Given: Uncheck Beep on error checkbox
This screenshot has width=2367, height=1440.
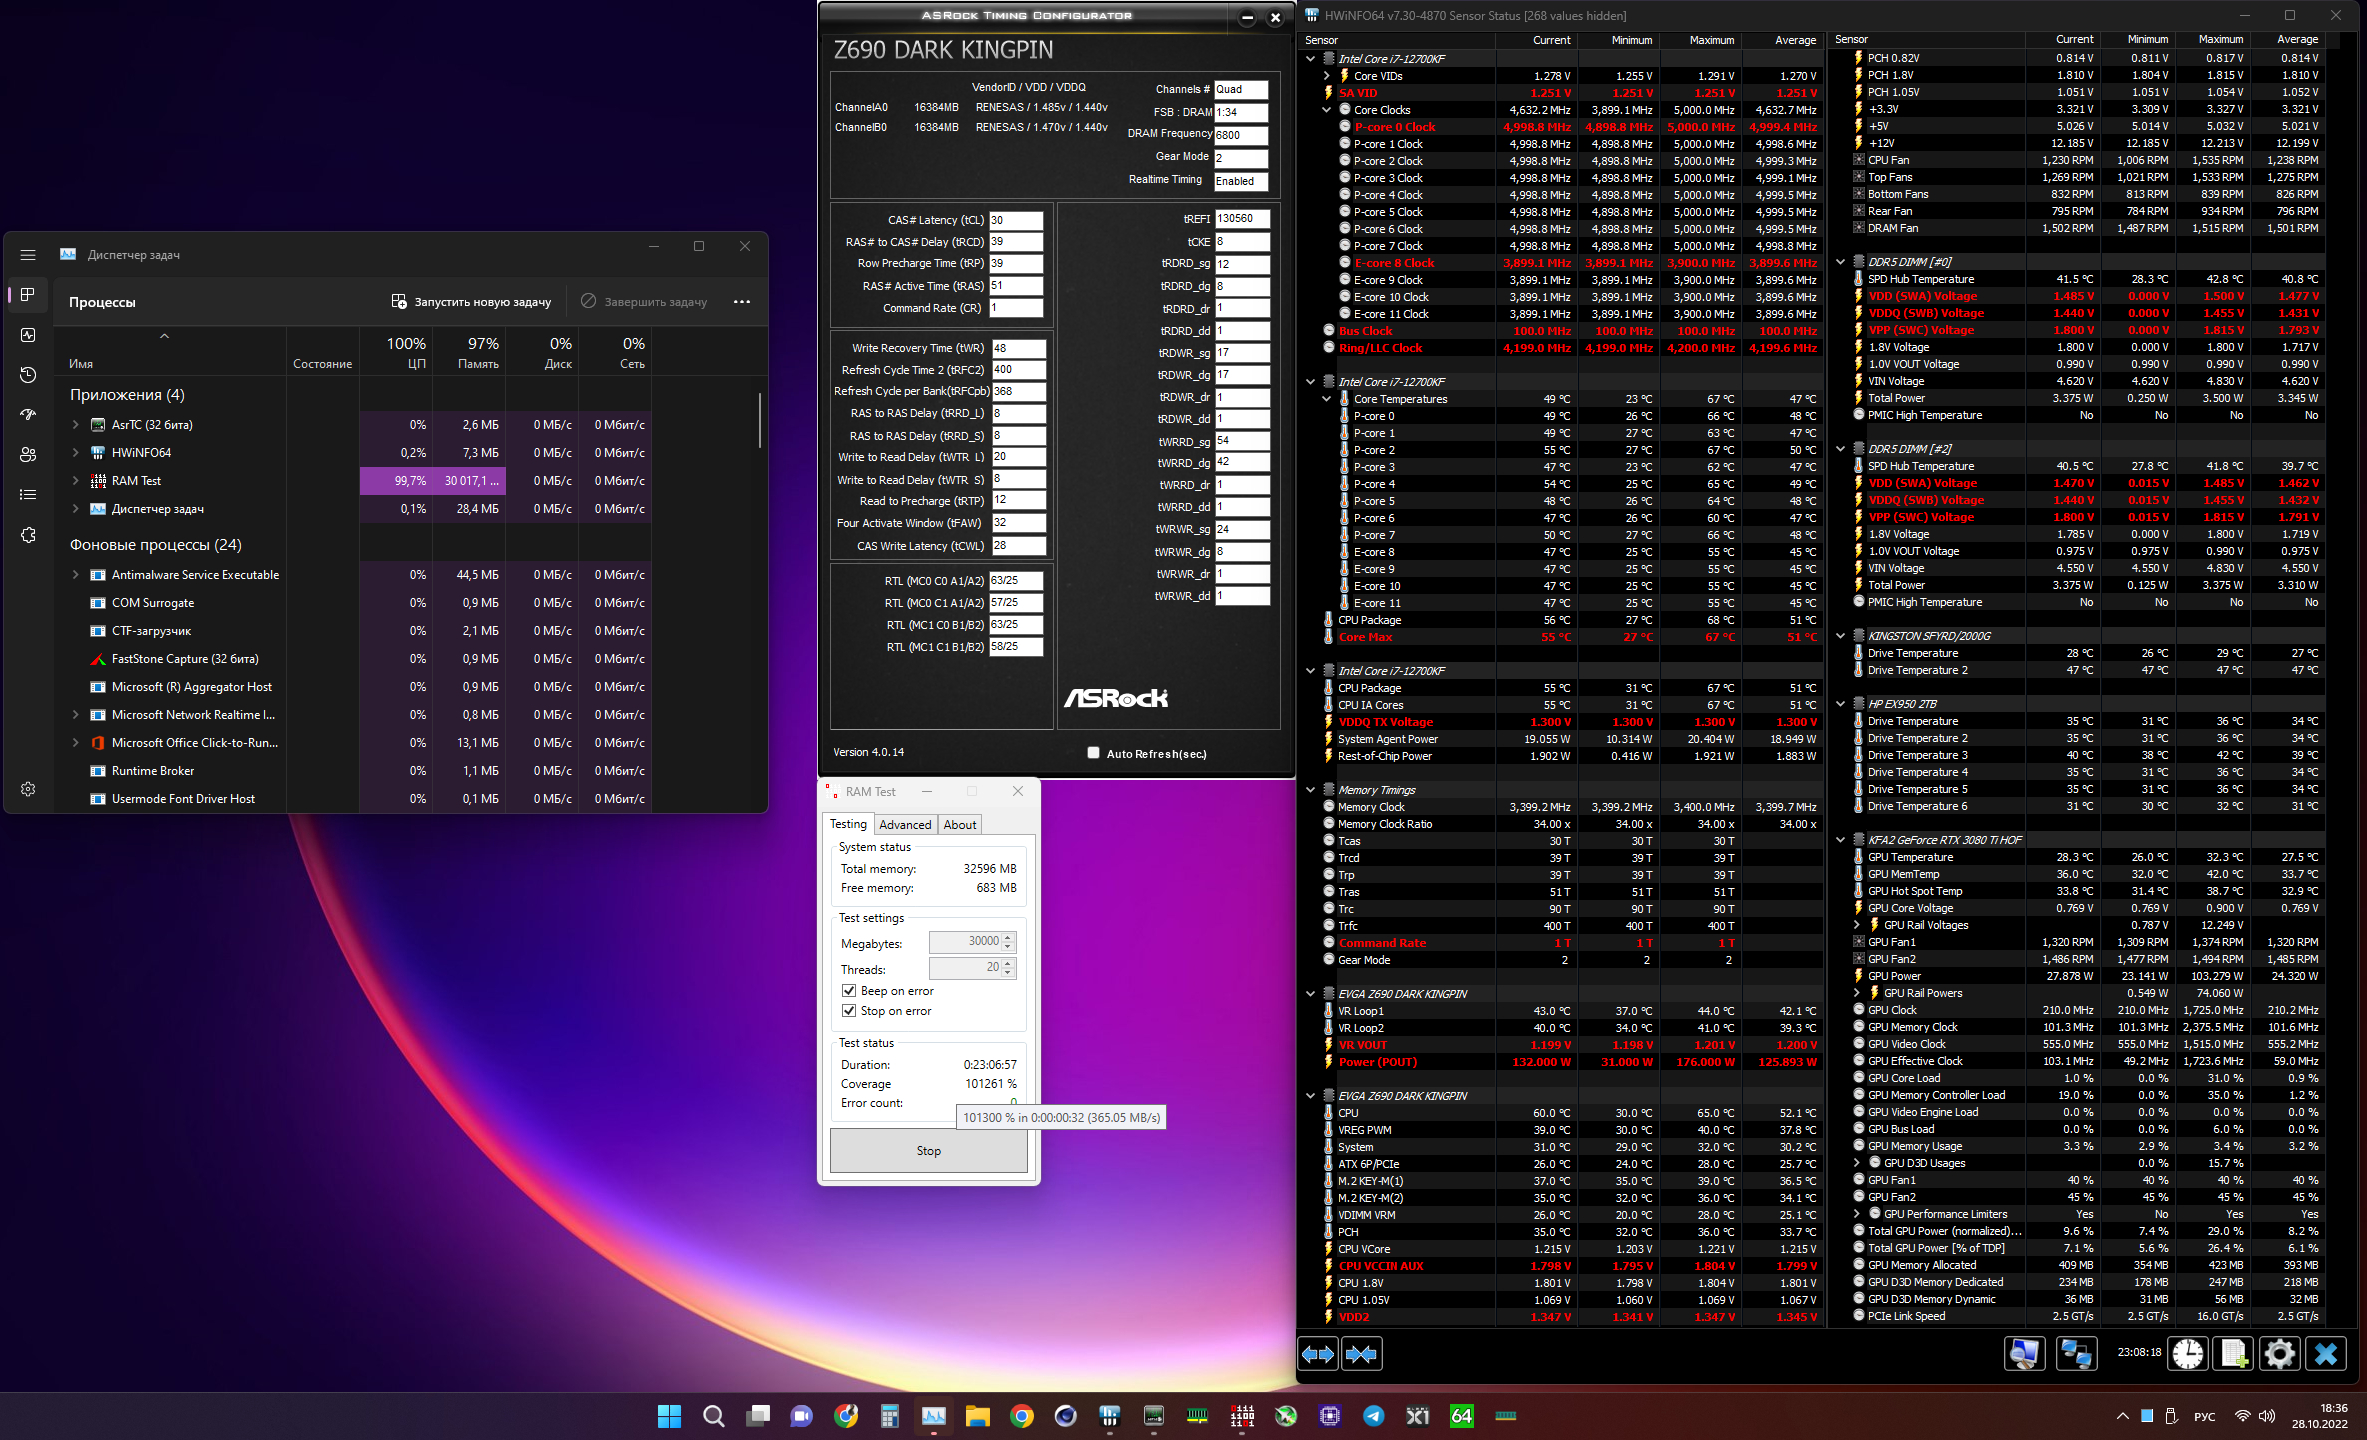Looking at the screenshot, I should tap(849, 991).
